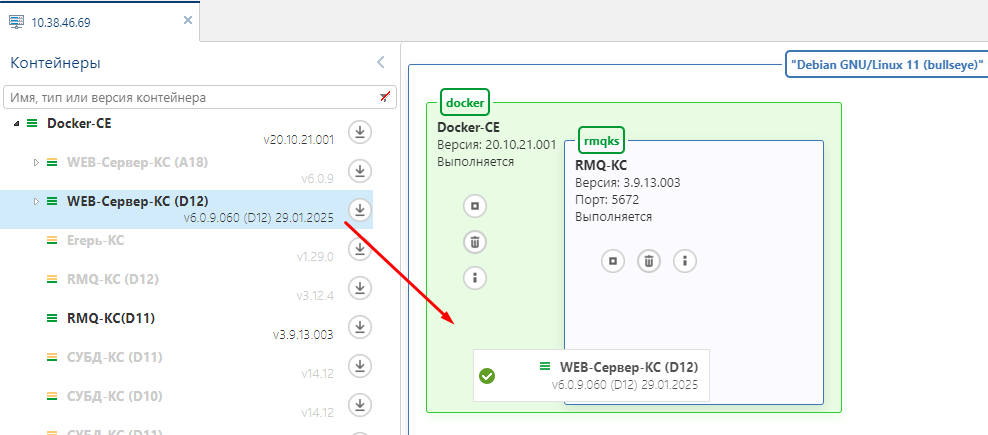
Task: Click lines icon beside WEB-Сервер-КС (A18)
Action: (52, 162)
